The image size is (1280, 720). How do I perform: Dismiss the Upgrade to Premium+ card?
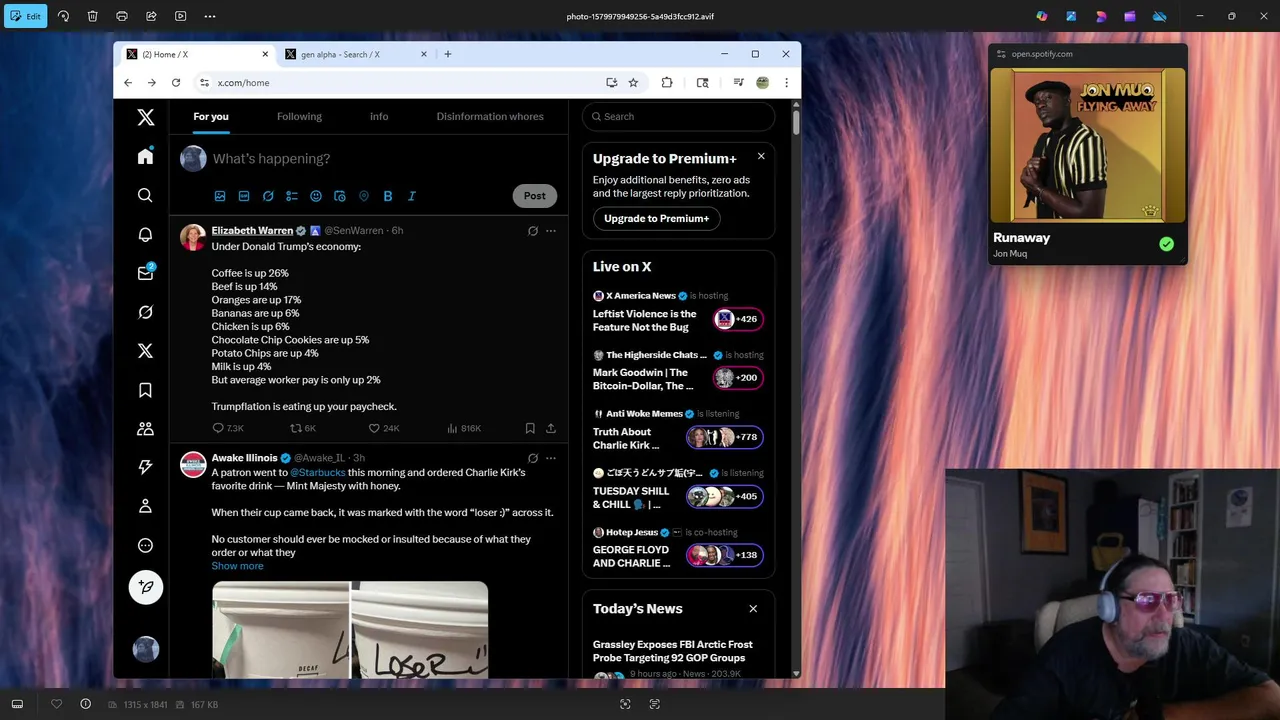coord(761,156)
